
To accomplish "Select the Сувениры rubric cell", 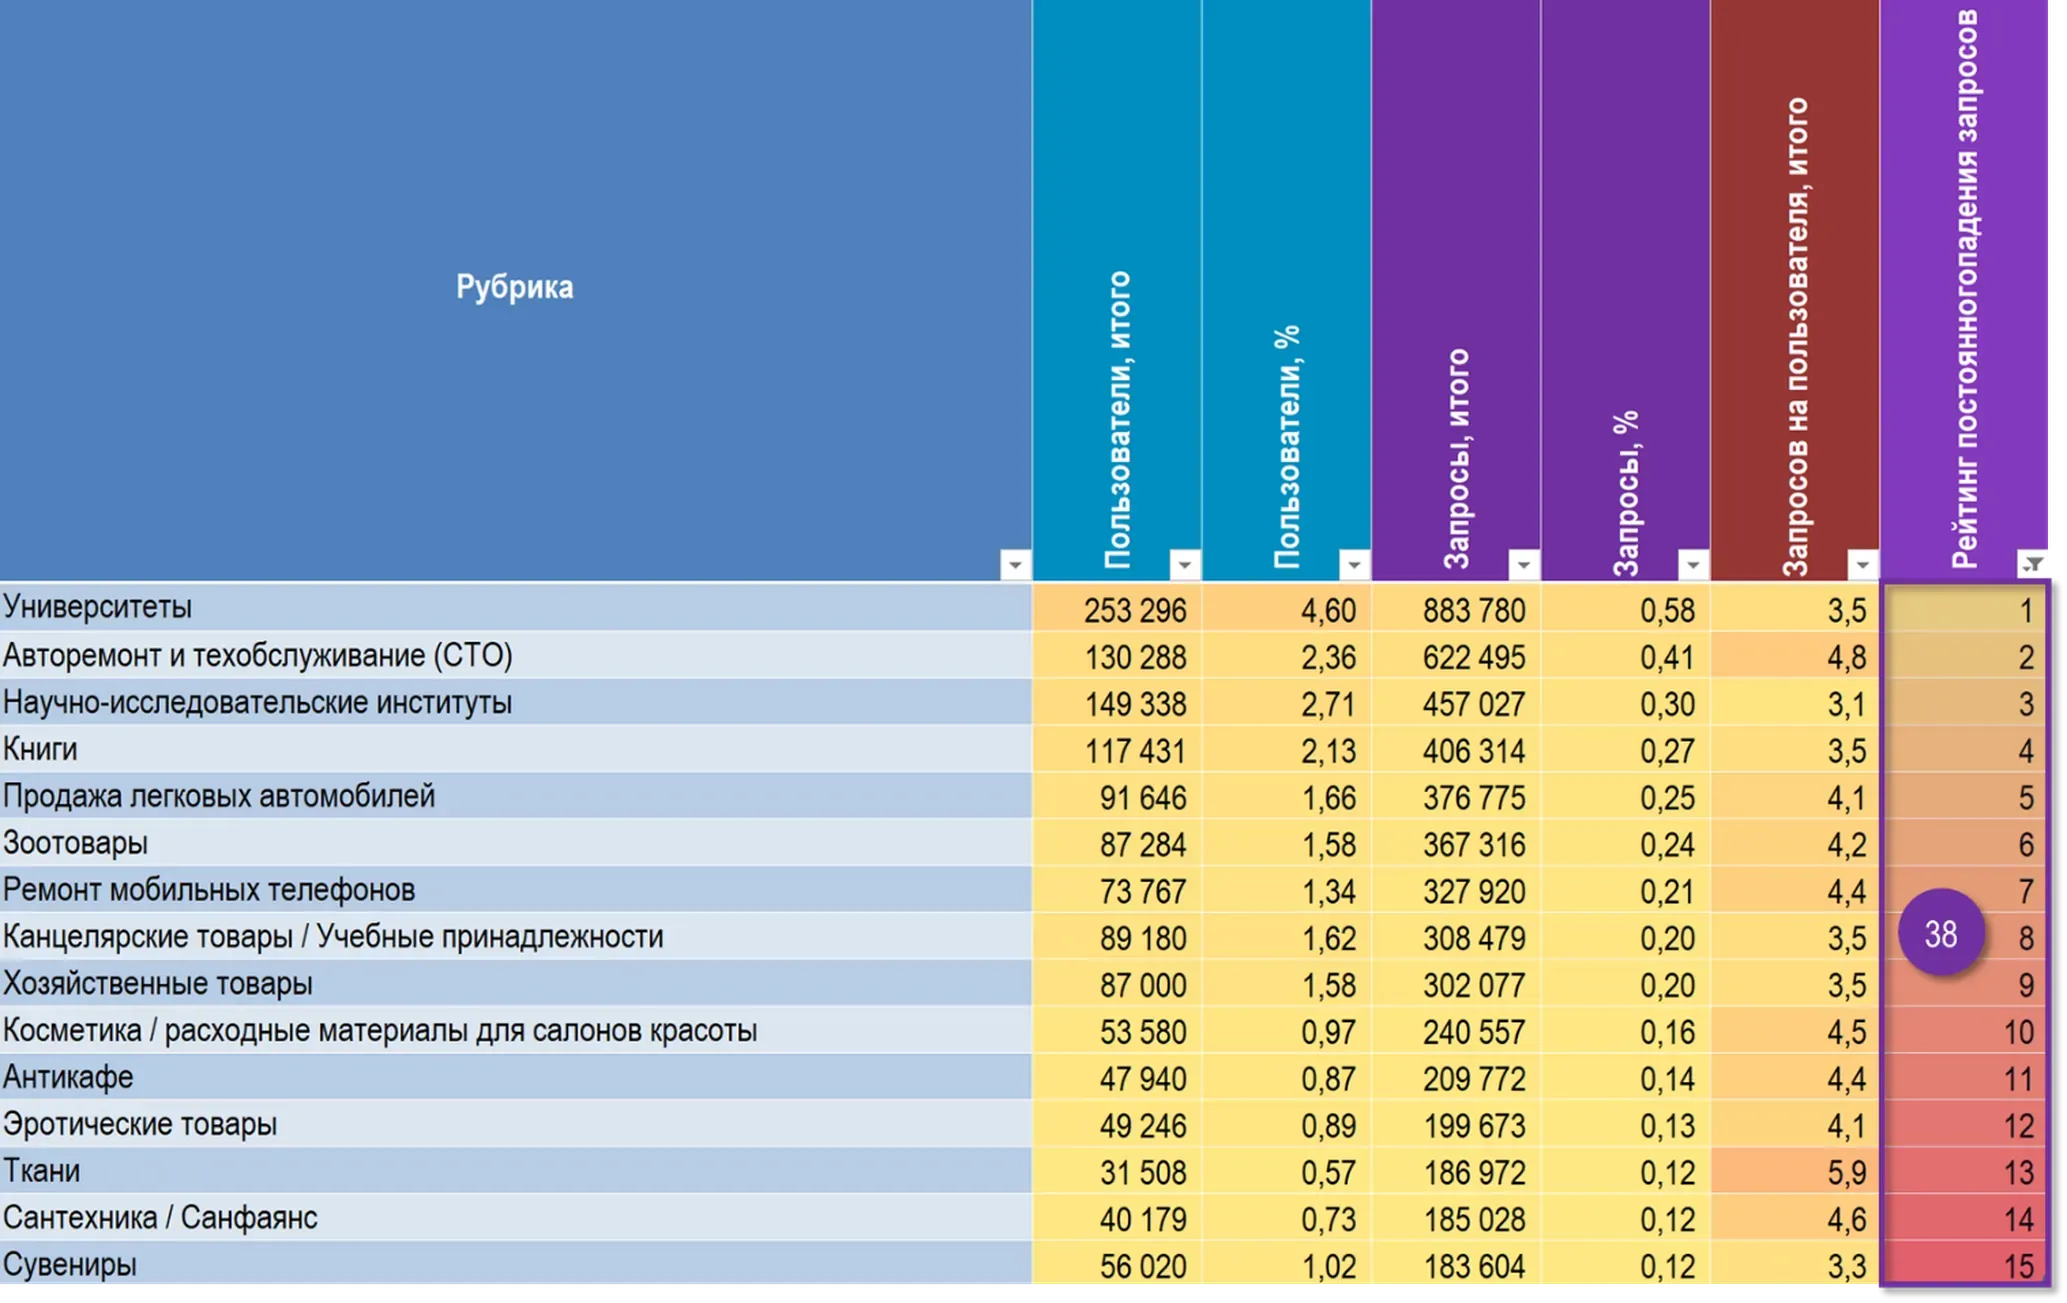I will 515,1265.
